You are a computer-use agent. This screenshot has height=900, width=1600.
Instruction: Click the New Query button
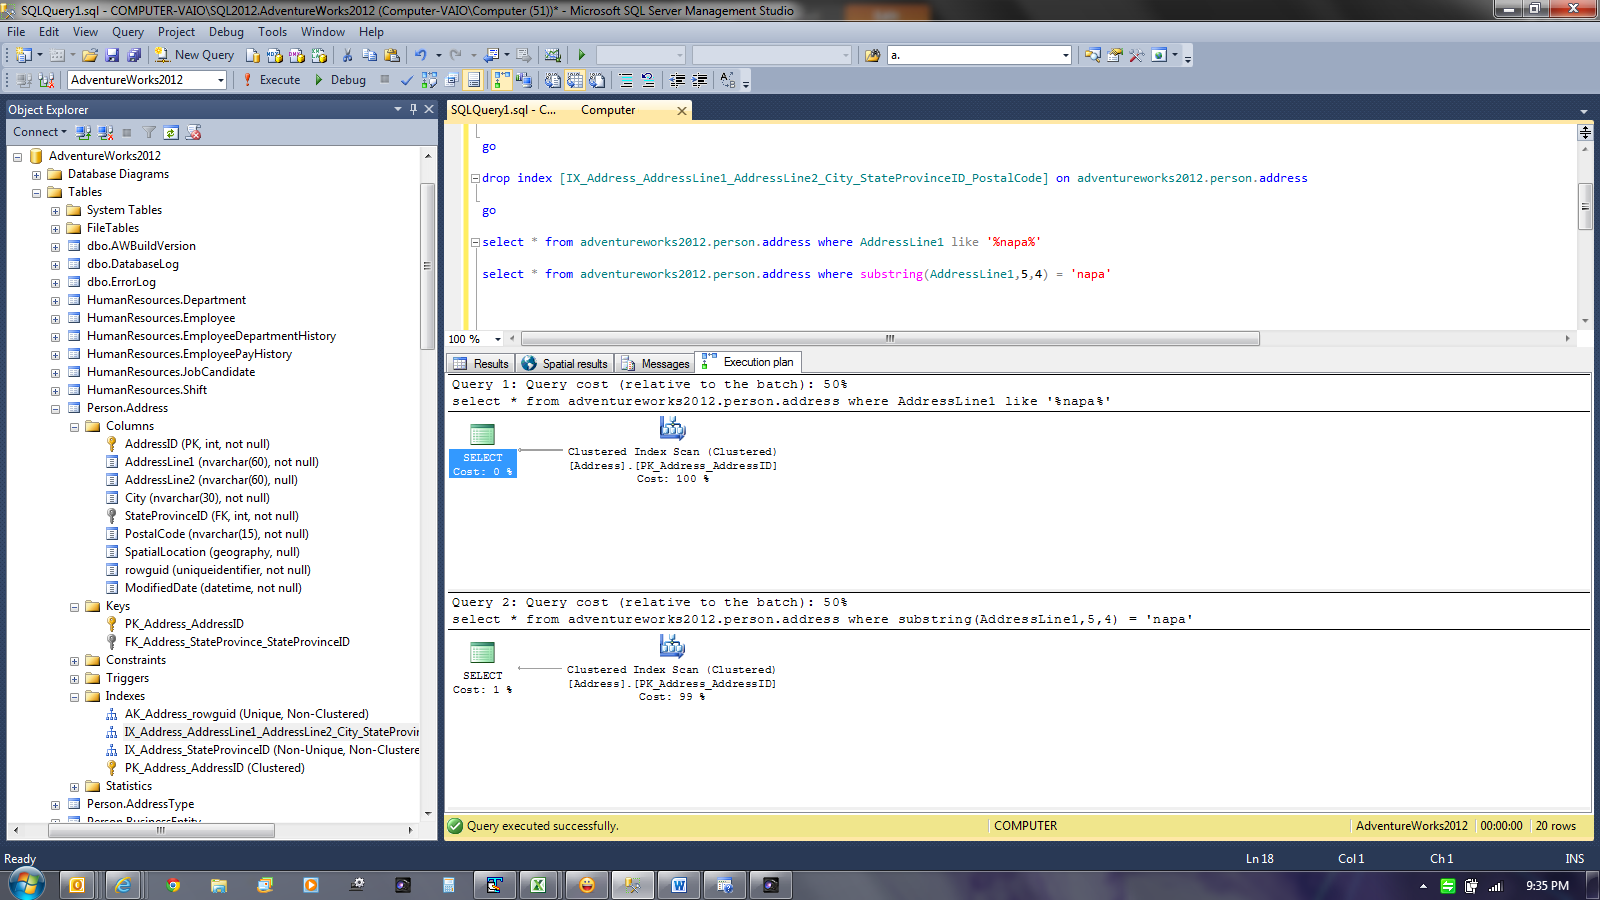click(195, 55)
